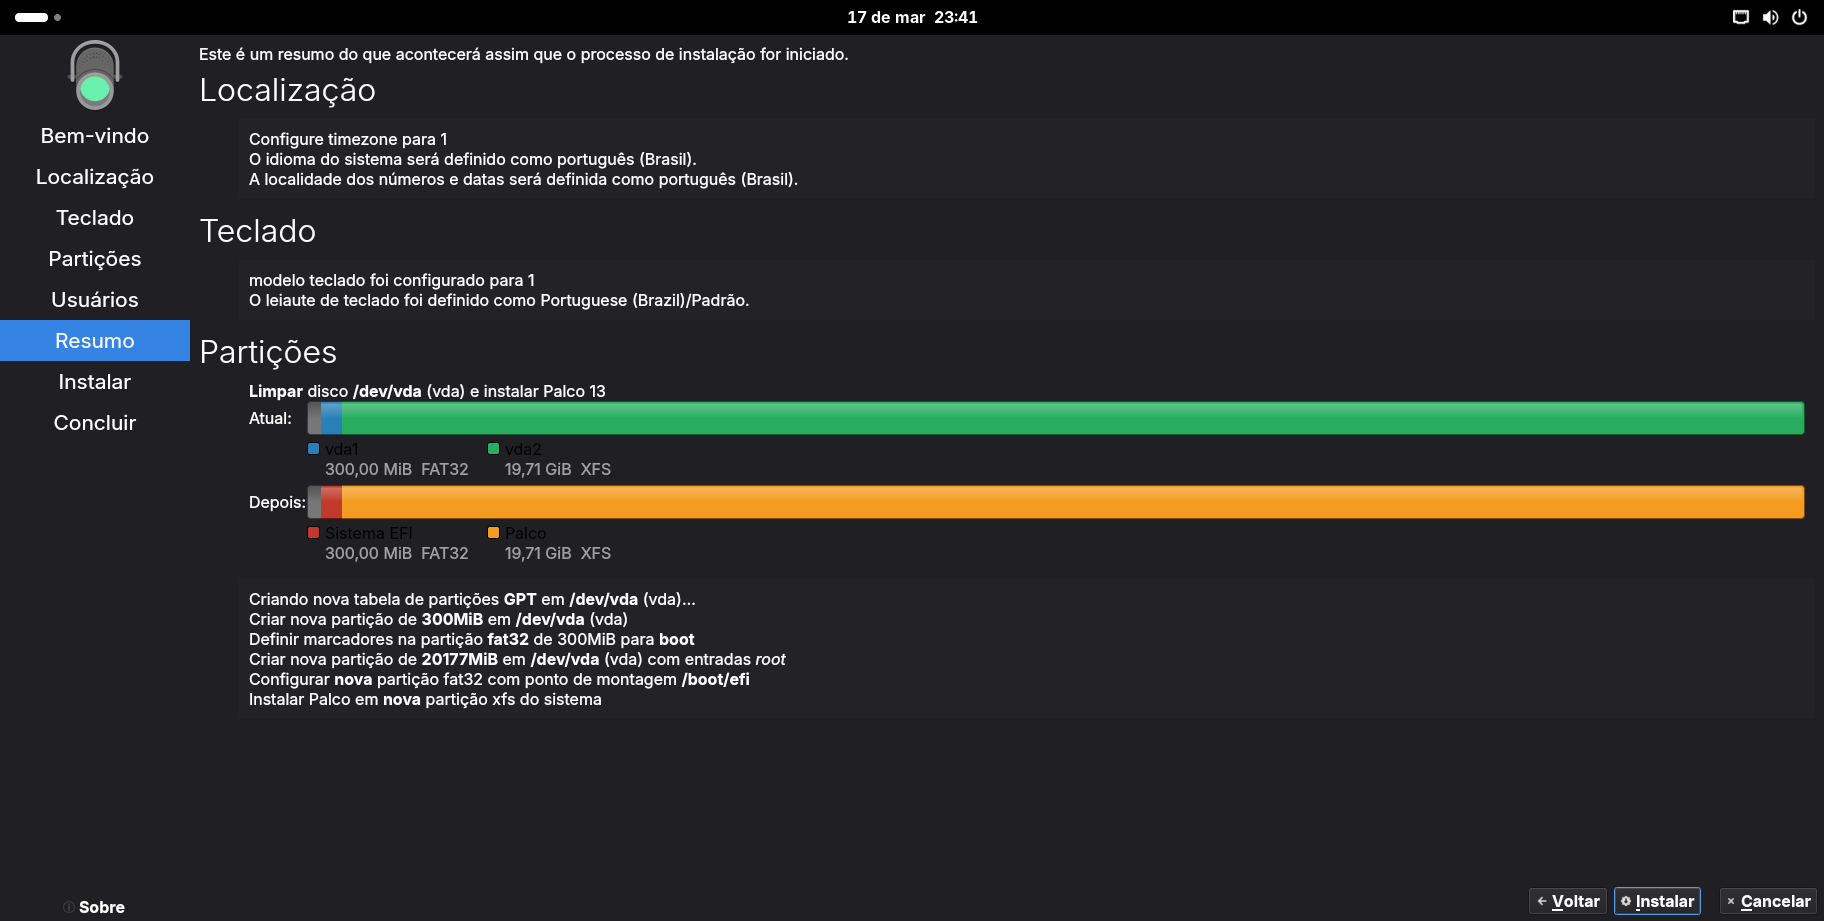Open the power menu icon

[x=1799, y=17]
